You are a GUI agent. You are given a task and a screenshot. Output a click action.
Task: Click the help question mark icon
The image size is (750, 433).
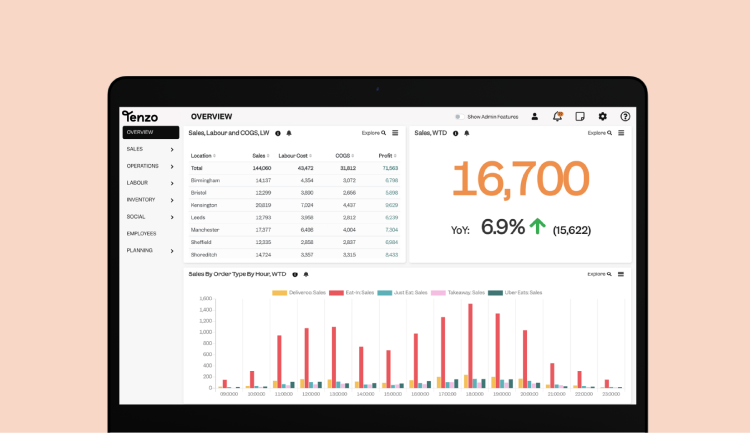point(625,117)
